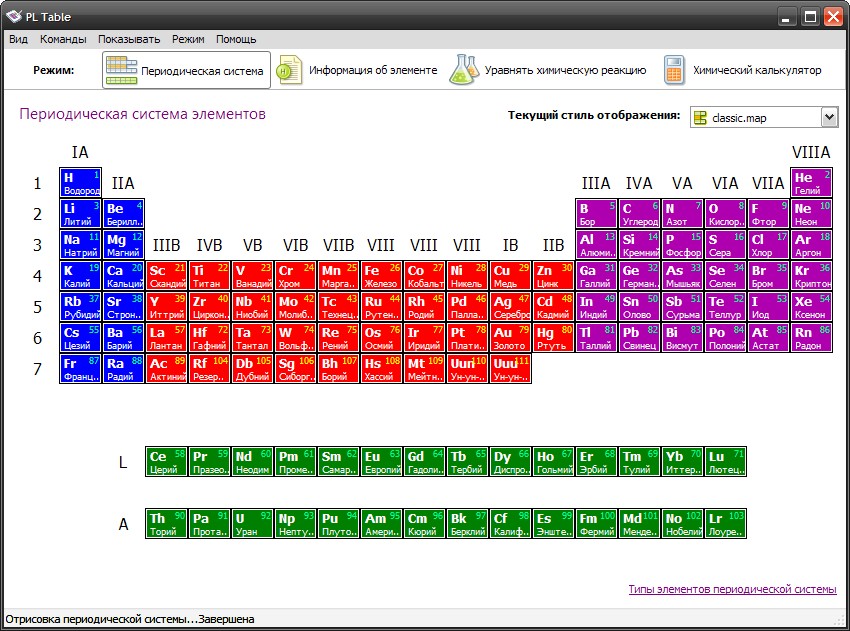Open the Periodic System mode icon
The width and height of the screenshot is (850, 631).
(x=122, y=71)
